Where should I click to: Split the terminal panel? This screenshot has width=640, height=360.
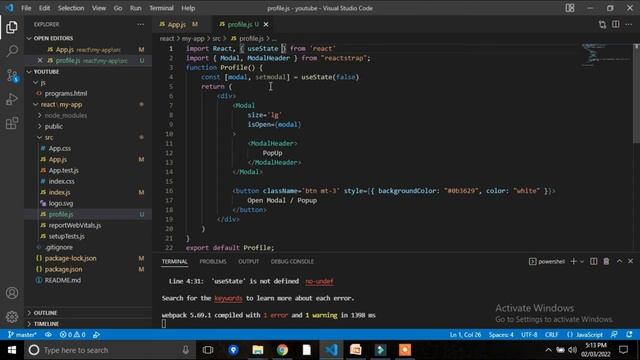tap(593, 262)
